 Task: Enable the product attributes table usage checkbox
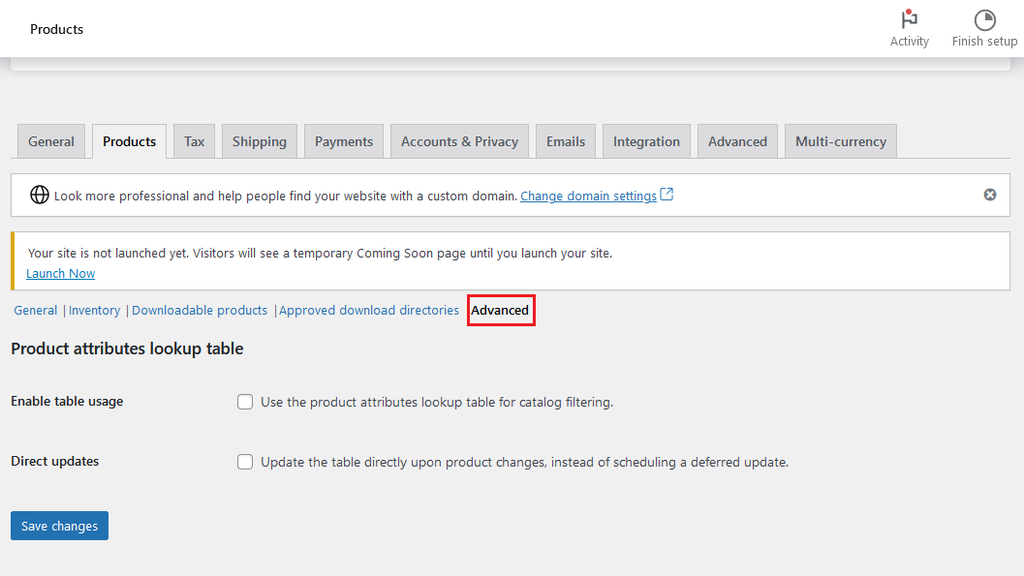click(245, 402)
